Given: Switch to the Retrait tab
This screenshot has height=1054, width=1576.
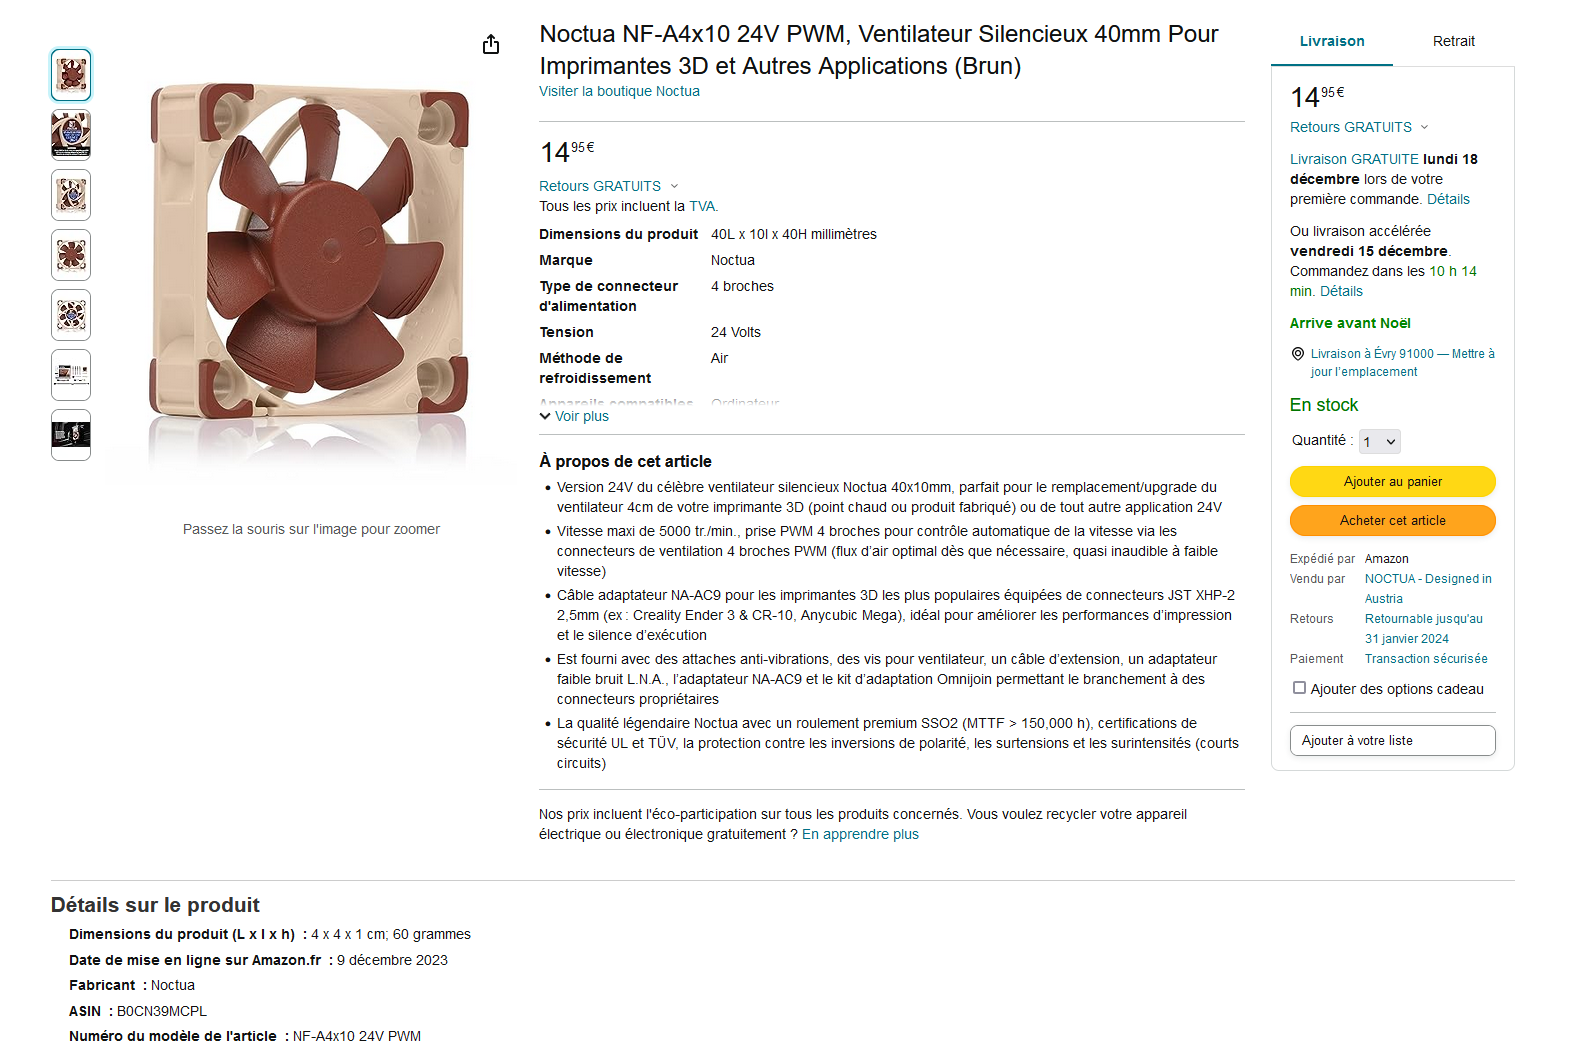Looking at the screenshot, I should coord(1453,41).
